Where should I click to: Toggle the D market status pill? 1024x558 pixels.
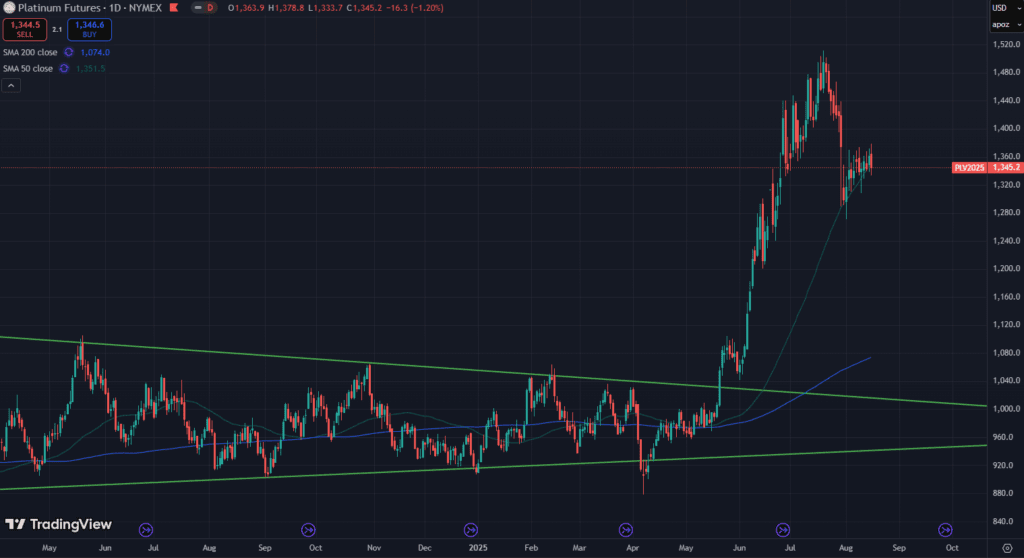tap(211, 7)
